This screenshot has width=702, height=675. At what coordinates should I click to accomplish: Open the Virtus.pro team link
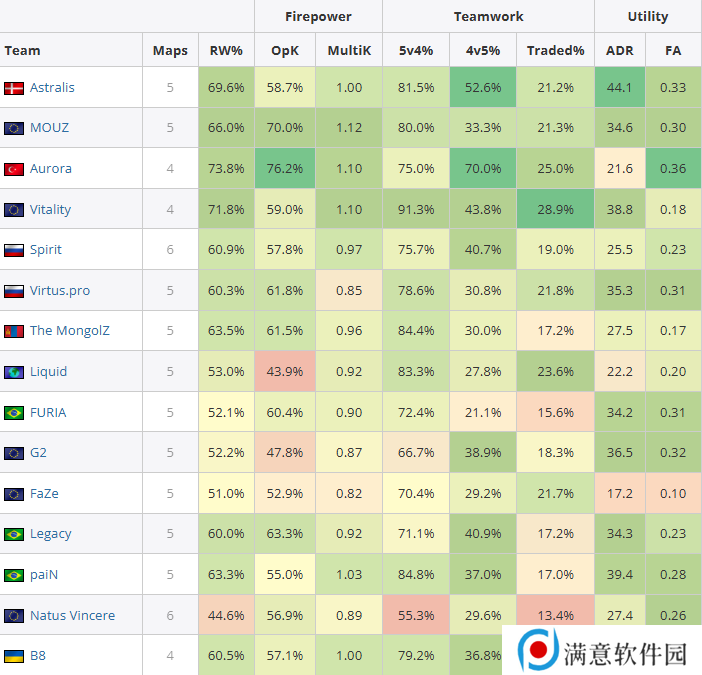(x=60, y=291)
